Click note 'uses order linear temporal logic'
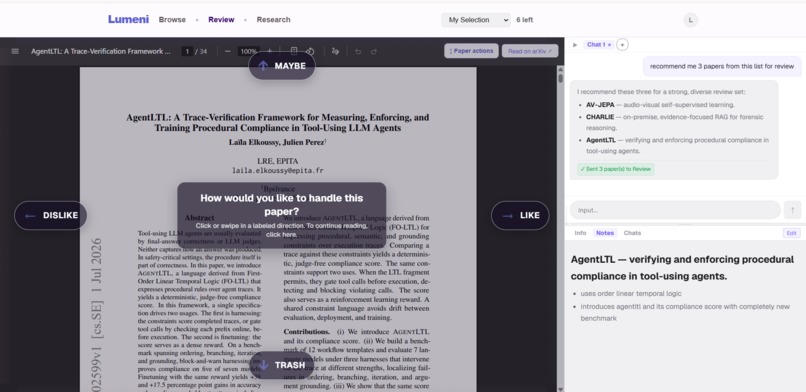Viewport: 806px width, 392px height. point(631,294)
